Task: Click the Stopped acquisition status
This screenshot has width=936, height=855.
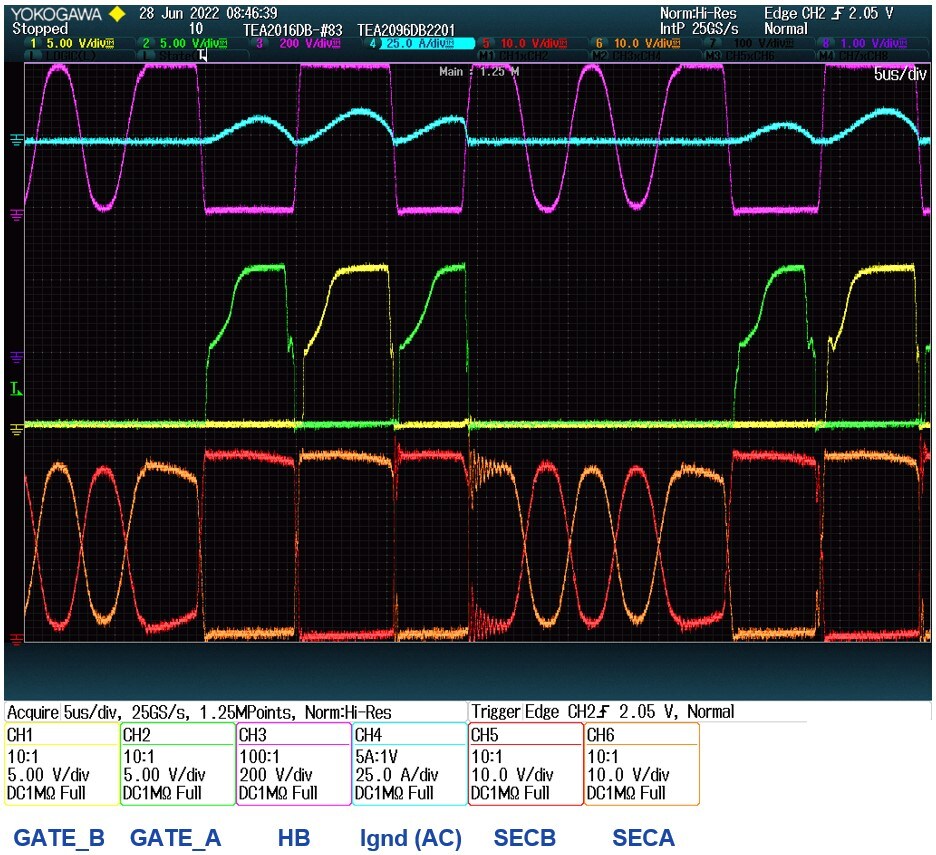Action: pyautogui.click(x=40, y=29)
